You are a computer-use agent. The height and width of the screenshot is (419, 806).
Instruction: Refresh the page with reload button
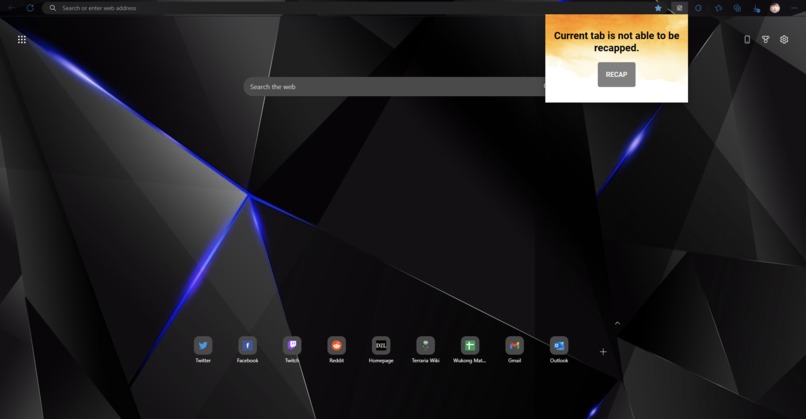[30, 8]
